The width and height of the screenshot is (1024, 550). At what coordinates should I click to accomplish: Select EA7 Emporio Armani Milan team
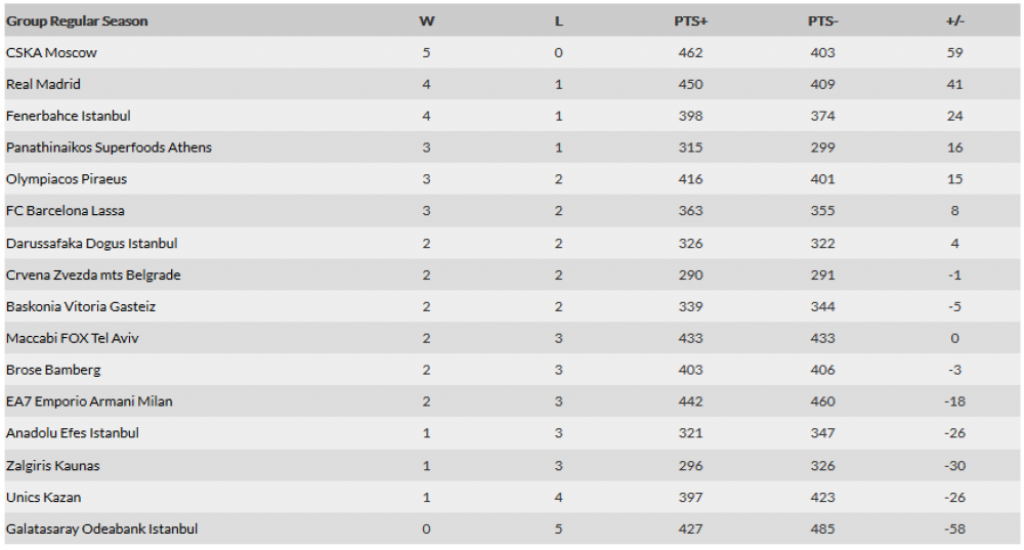89,402
